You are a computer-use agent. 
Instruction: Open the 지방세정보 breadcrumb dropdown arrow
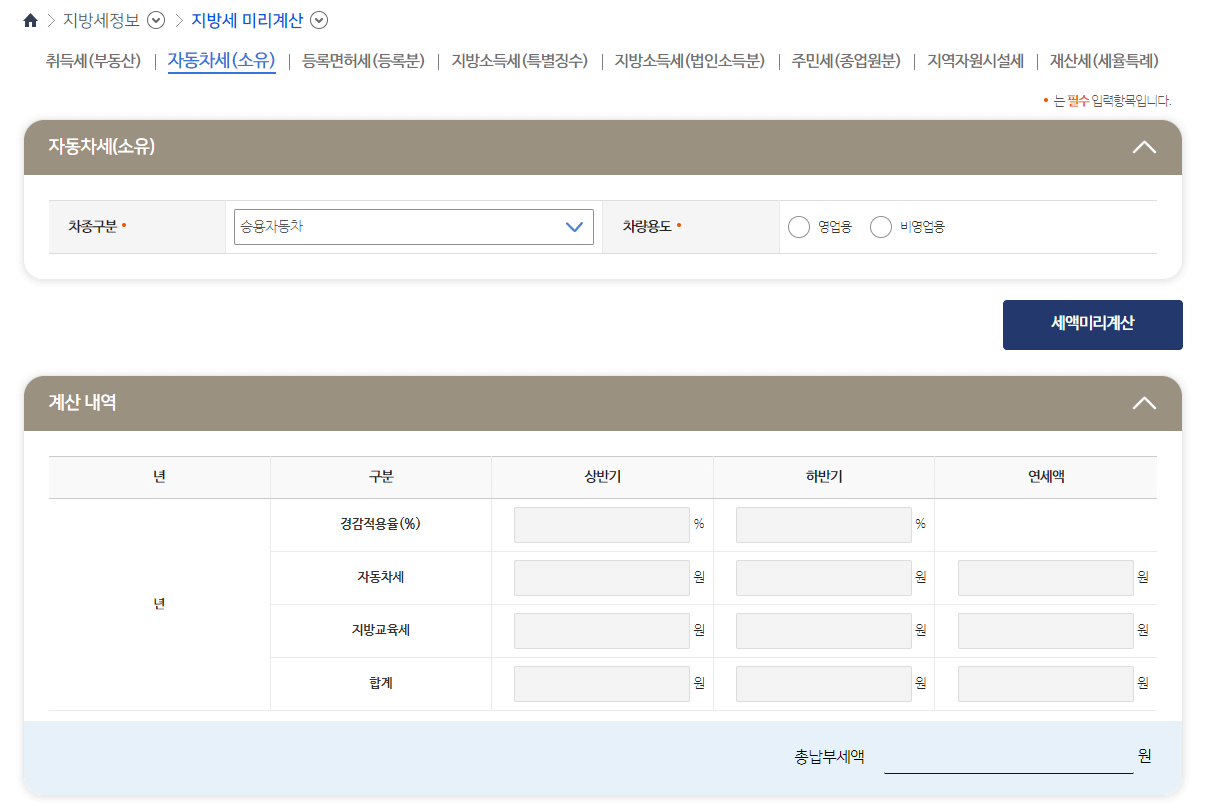click(155, 19)
